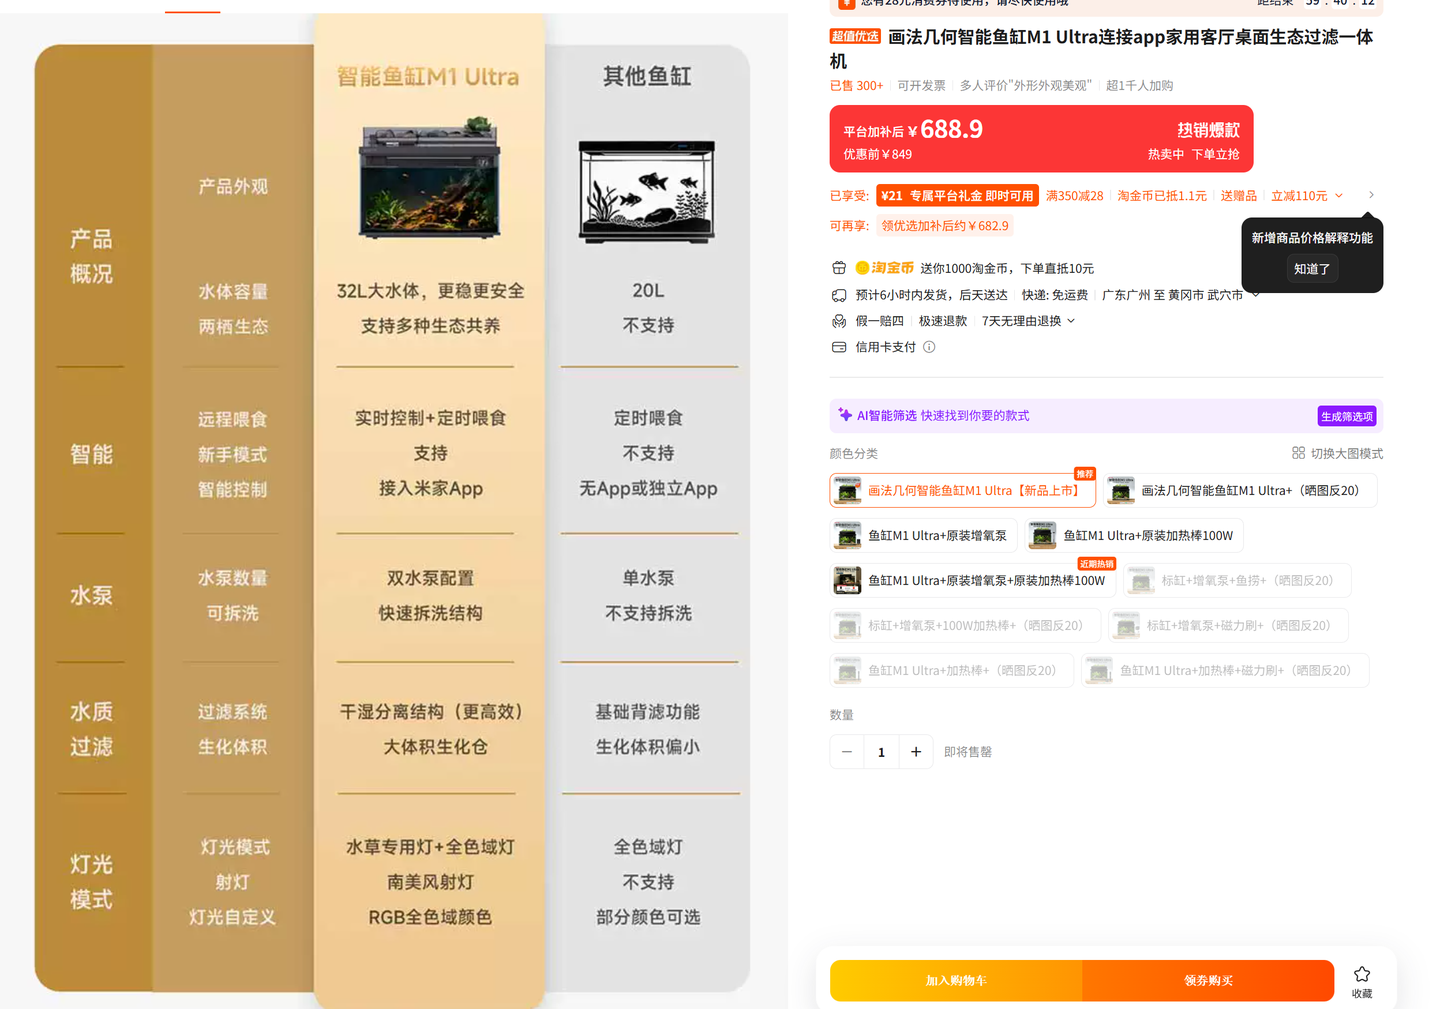The height and width of the screenshot is (1009, 1440).
Task: Select 画法几何智能鱼缸M1 Ultra【新品上市】 option
Action: [x=963, y=491]
